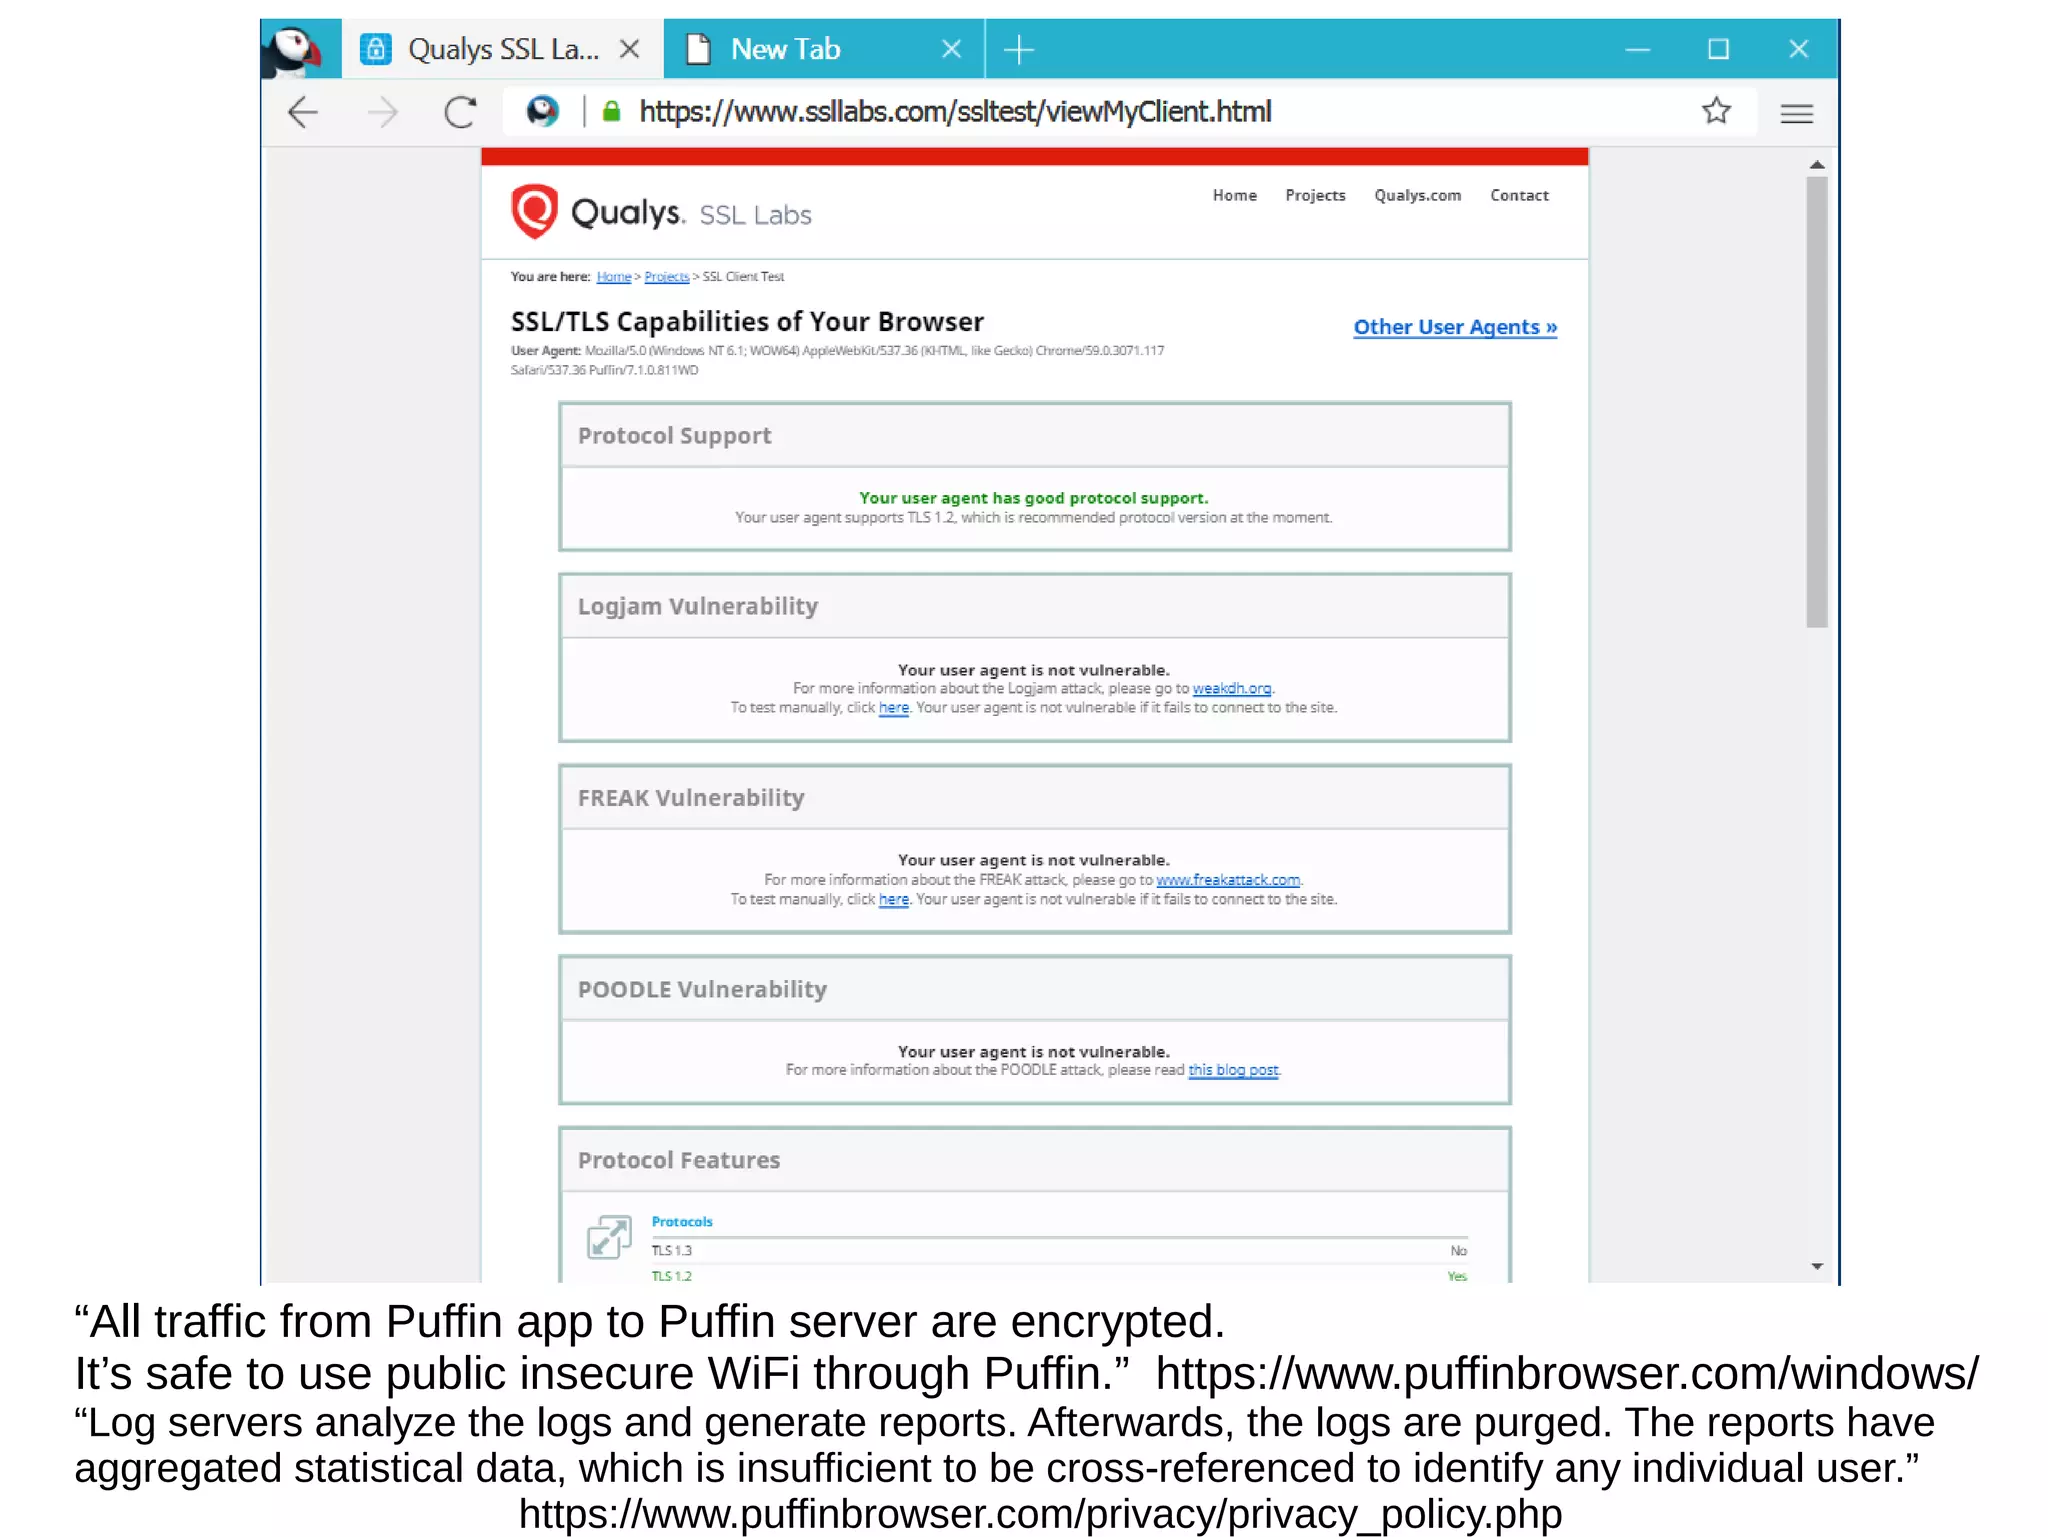Follow the Home breadcrumb link

(x=613, y=277)
